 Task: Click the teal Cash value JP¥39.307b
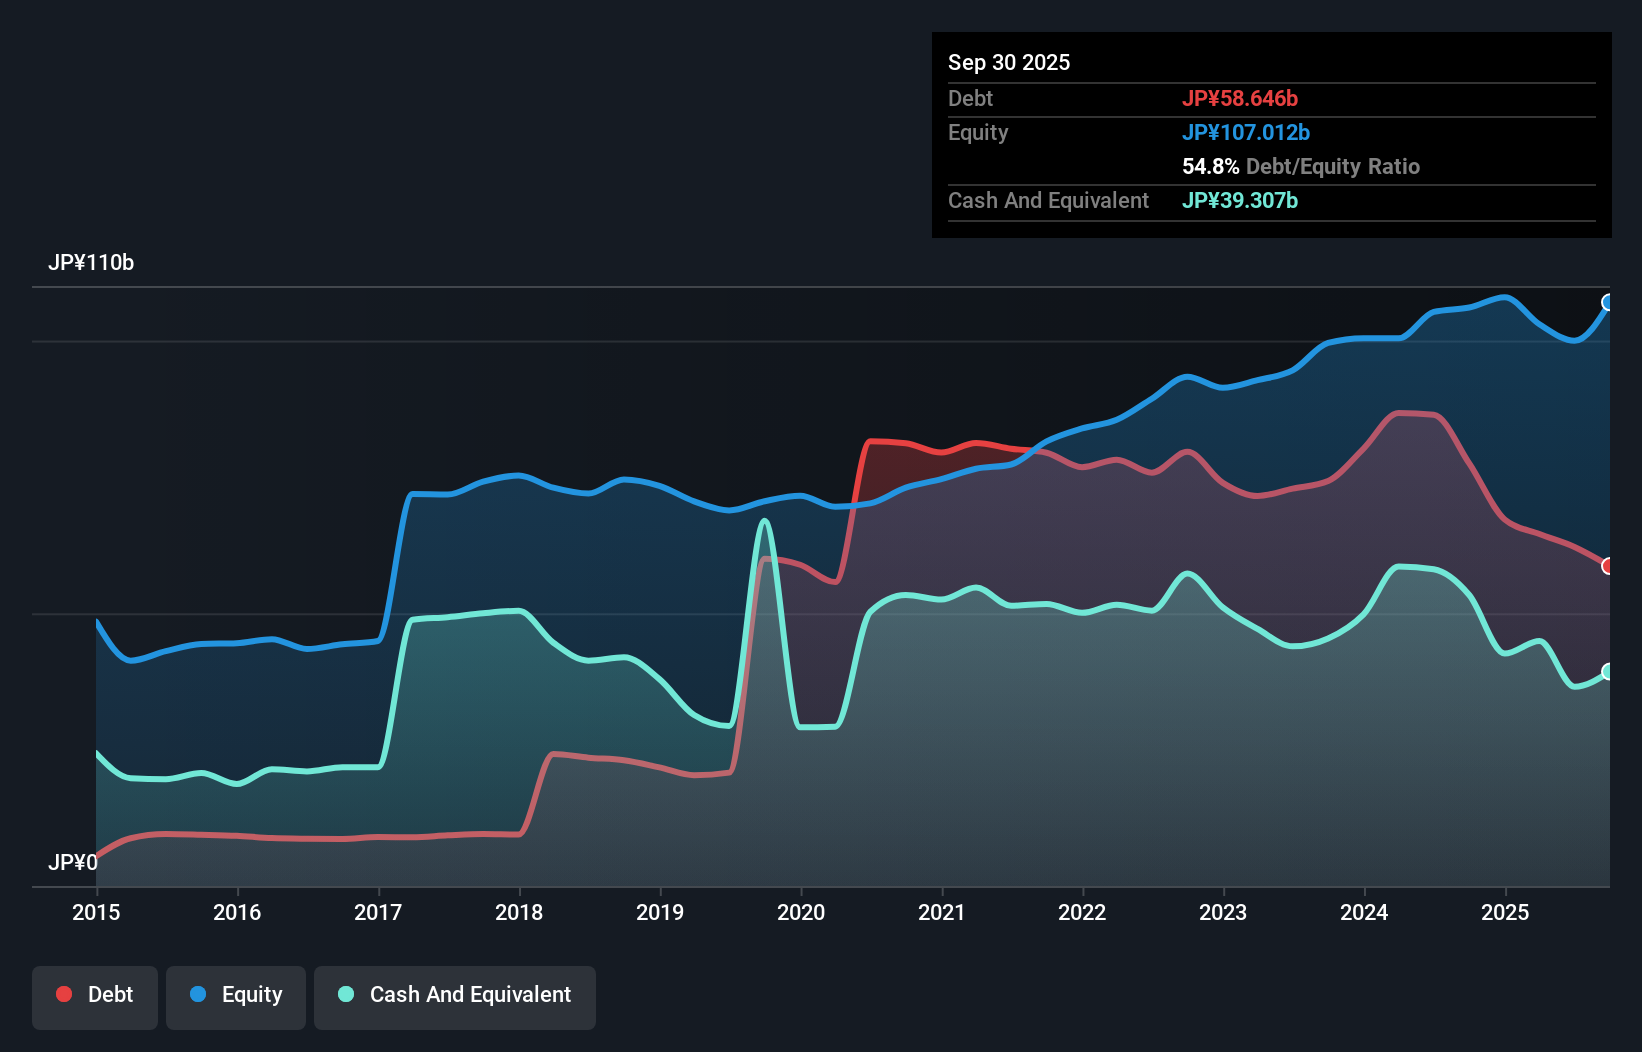click(x=1240, y=200)
